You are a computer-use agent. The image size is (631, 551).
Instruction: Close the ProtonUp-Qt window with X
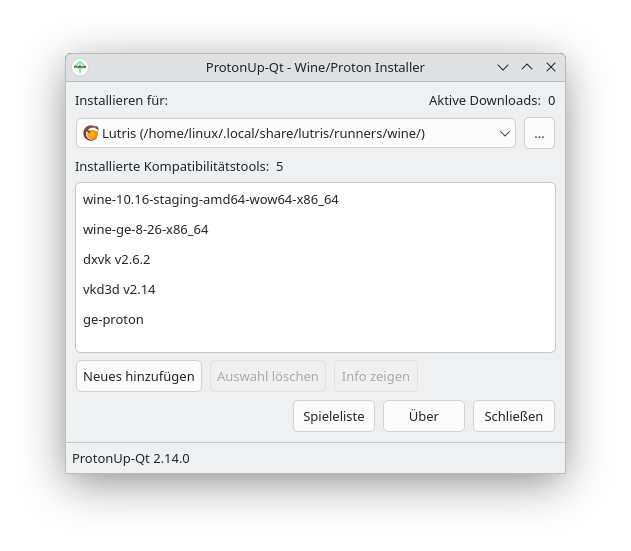(x=551, y=67)
